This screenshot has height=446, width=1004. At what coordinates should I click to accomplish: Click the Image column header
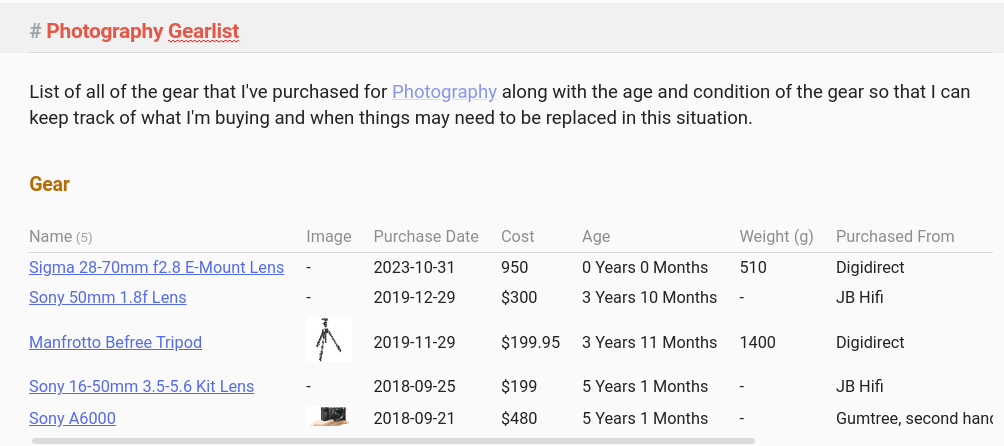328,237
